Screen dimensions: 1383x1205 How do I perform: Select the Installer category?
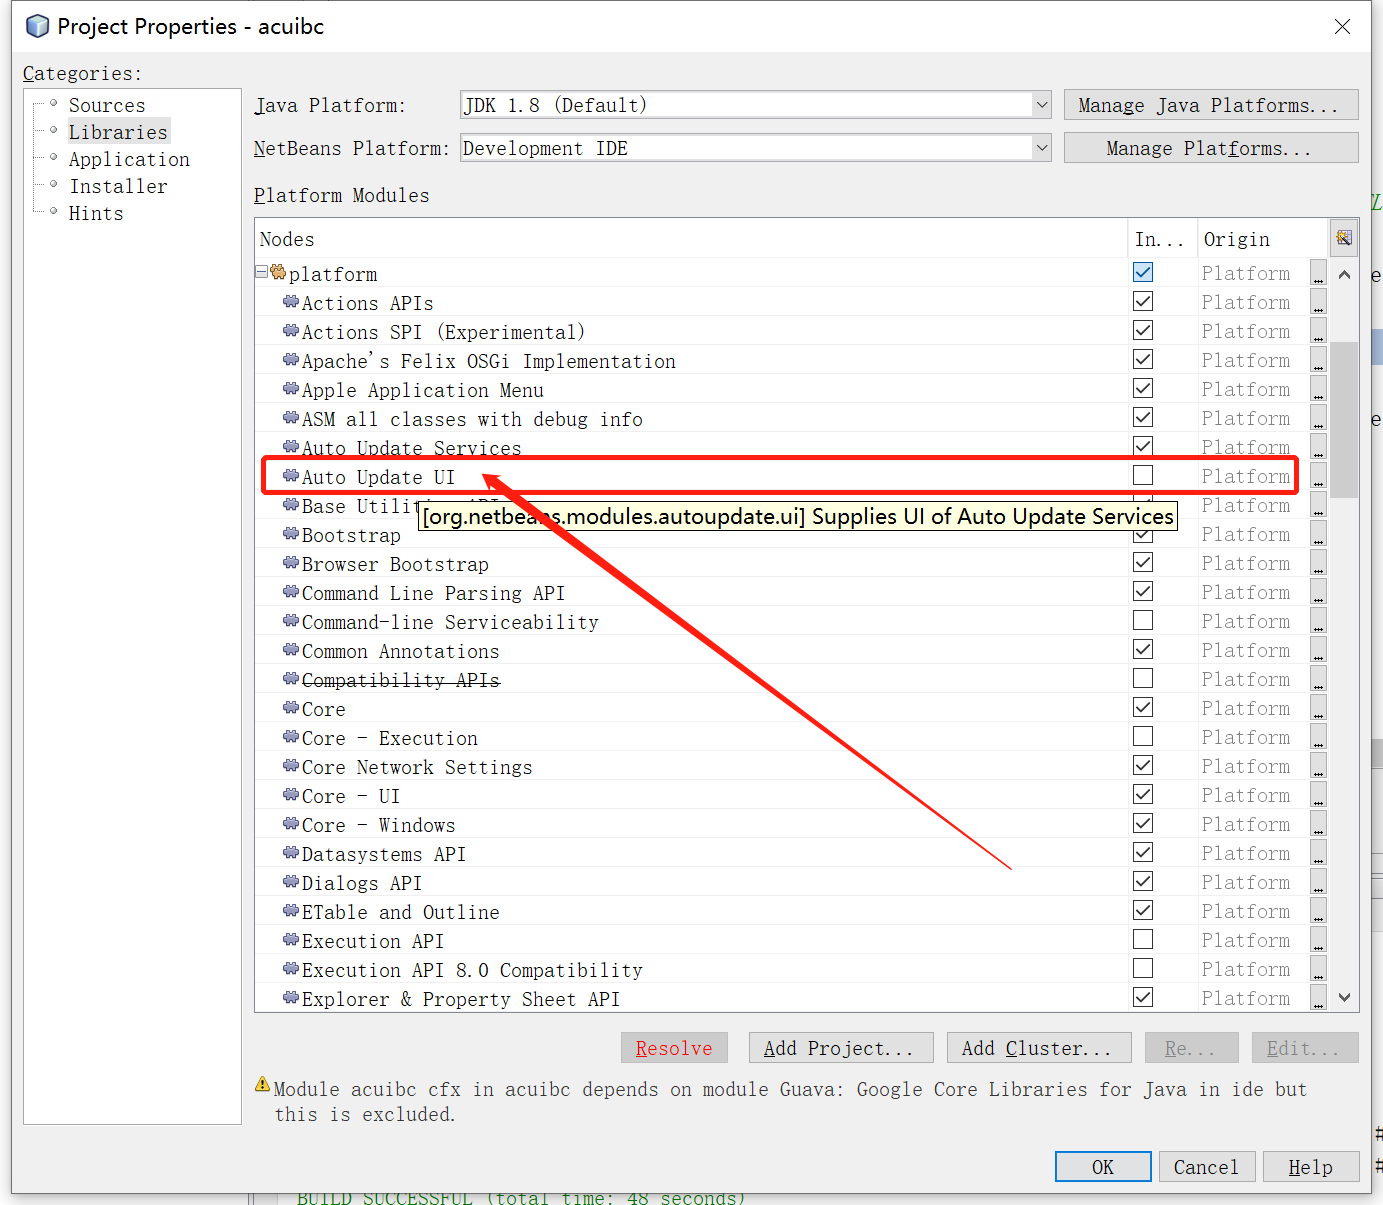click(x=118, y=186)
